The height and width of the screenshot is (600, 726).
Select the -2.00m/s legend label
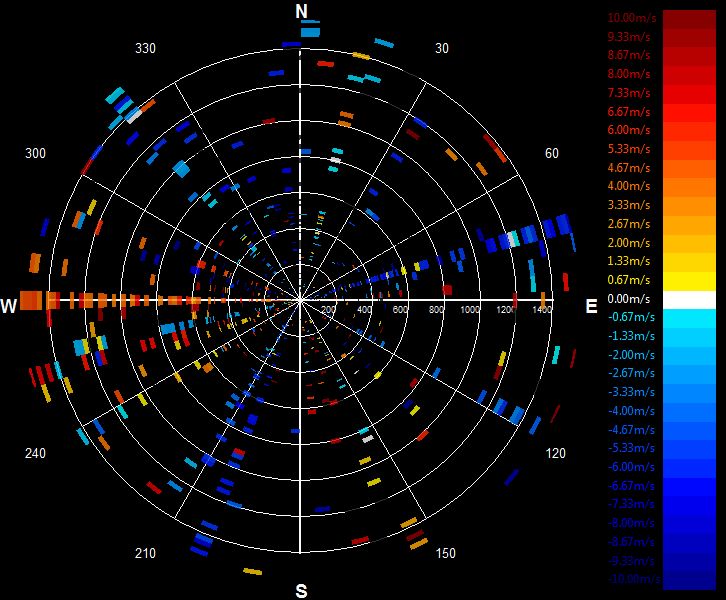[x=631, y=355]
